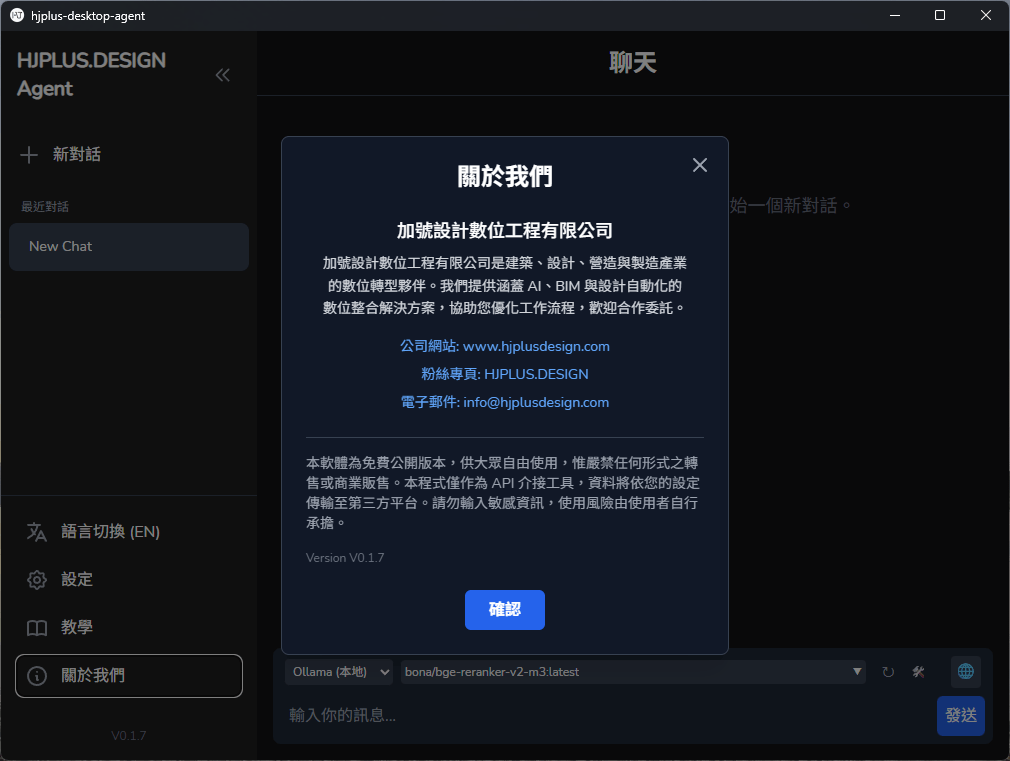Image resolution: width=1010 pixels, height=761 pixels.
Task: Switch language via 語言切換 (EN)
Action: pyautogui.click(x=110, y=532)
